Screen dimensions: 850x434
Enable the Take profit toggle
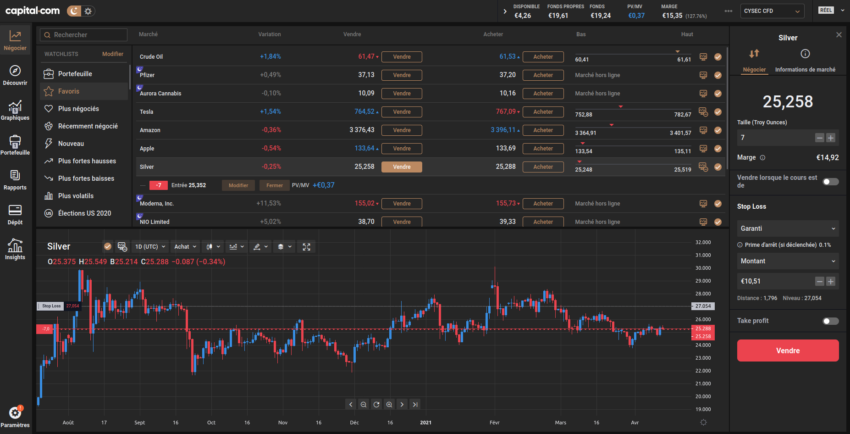[x=829, y=321]
